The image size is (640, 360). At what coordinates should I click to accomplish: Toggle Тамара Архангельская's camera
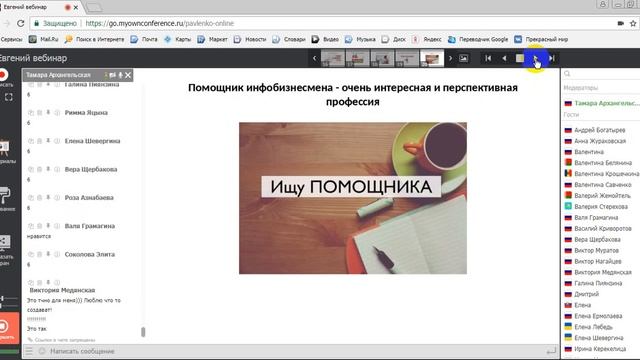(112, 75)
